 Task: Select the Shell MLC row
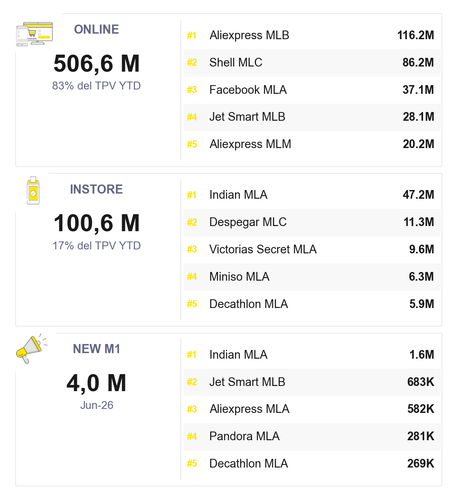(x=312, y=63)
